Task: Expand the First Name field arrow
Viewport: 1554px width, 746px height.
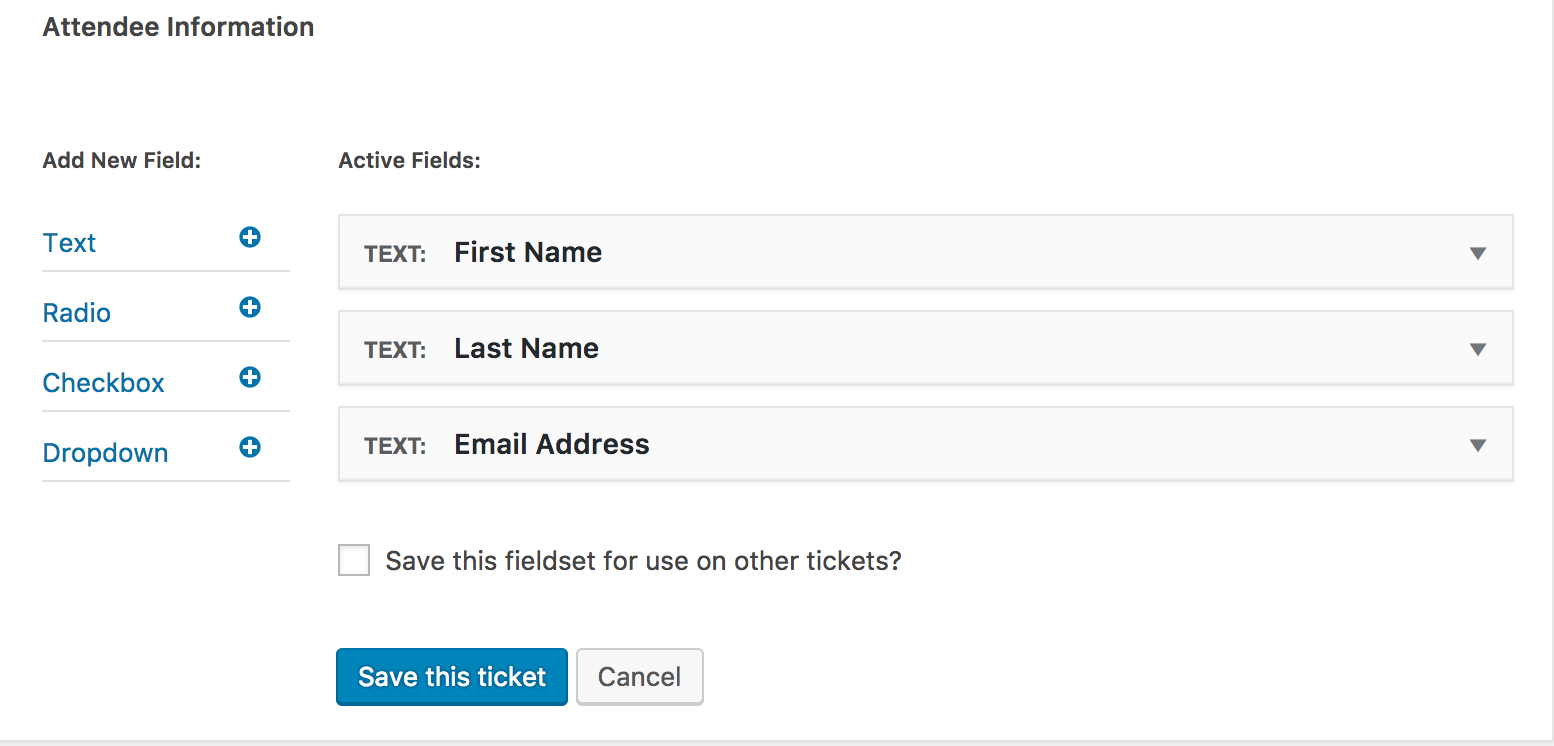Action: [x=1477, y=253]
